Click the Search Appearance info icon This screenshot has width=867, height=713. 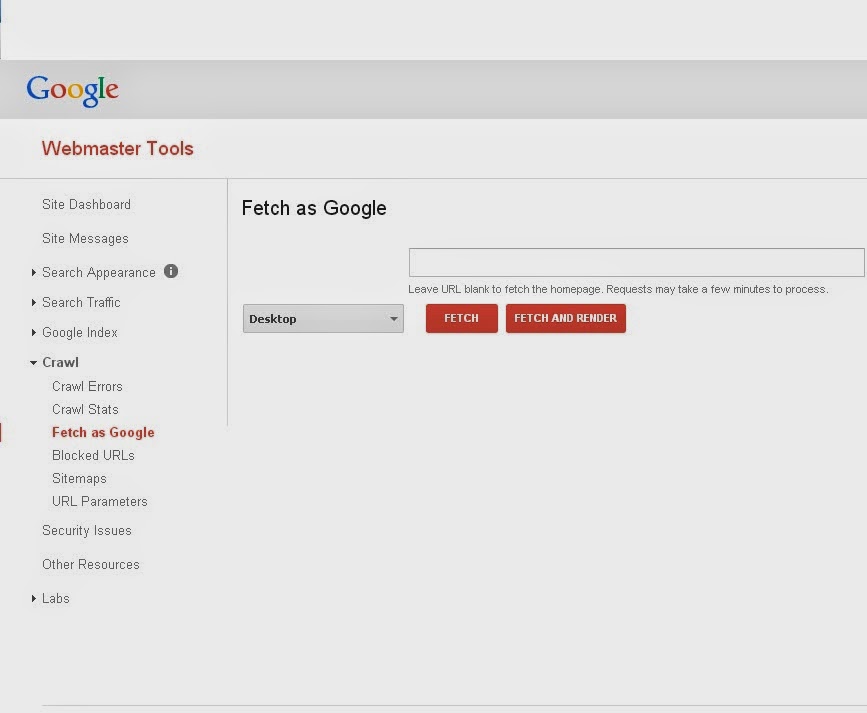pyautogui.click(x=169, y=271)
